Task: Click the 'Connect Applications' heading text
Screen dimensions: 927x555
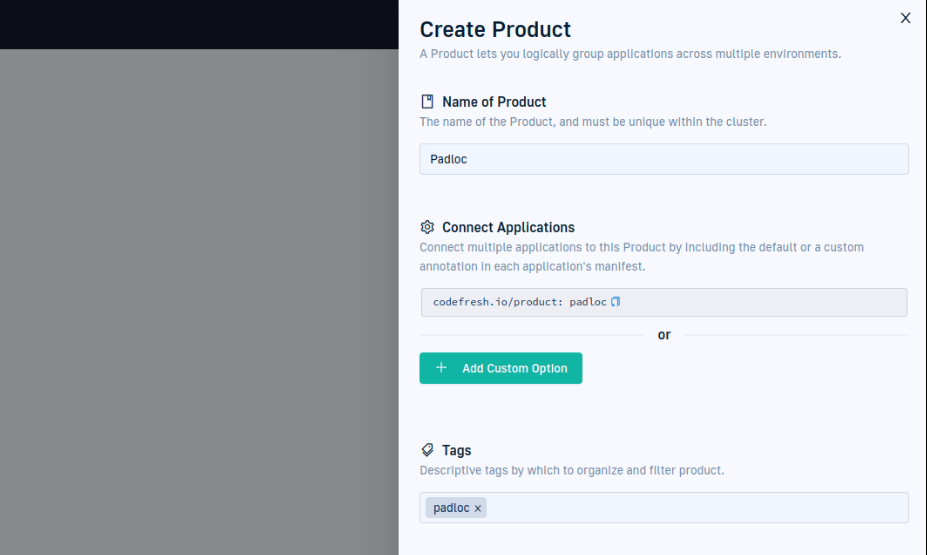Action: click(x=508, y=228)
